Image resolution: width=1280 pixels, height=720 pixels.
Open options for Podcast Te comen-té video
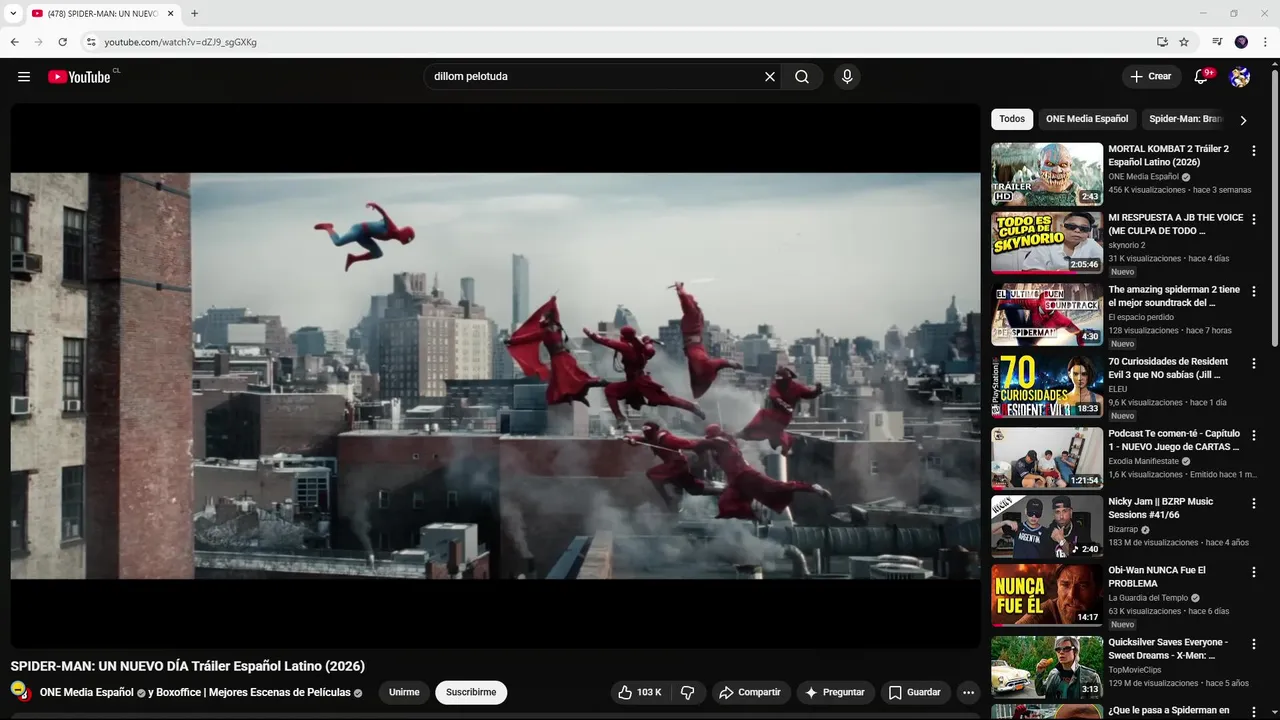[x=1254, y=436]
